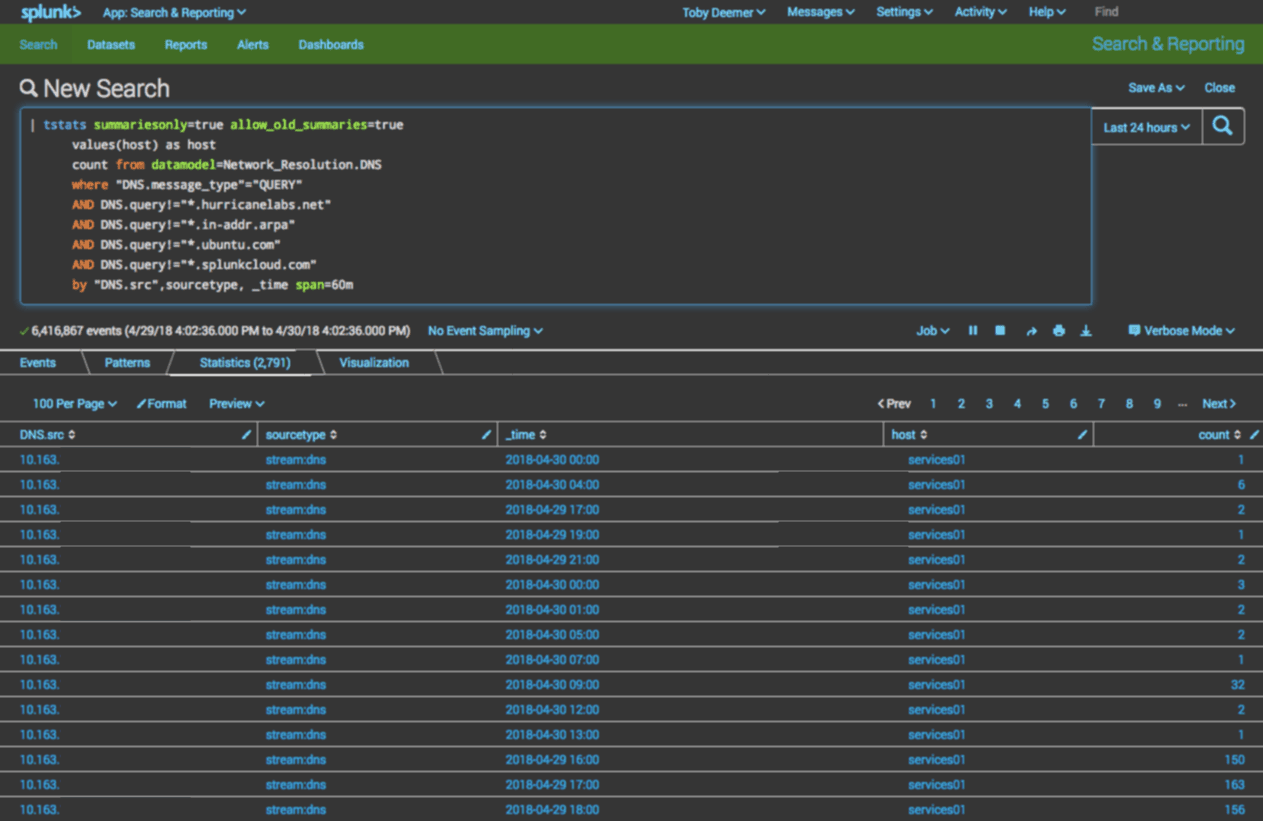Export results with the download icon
The image size is (1263, 821).
1086,331
